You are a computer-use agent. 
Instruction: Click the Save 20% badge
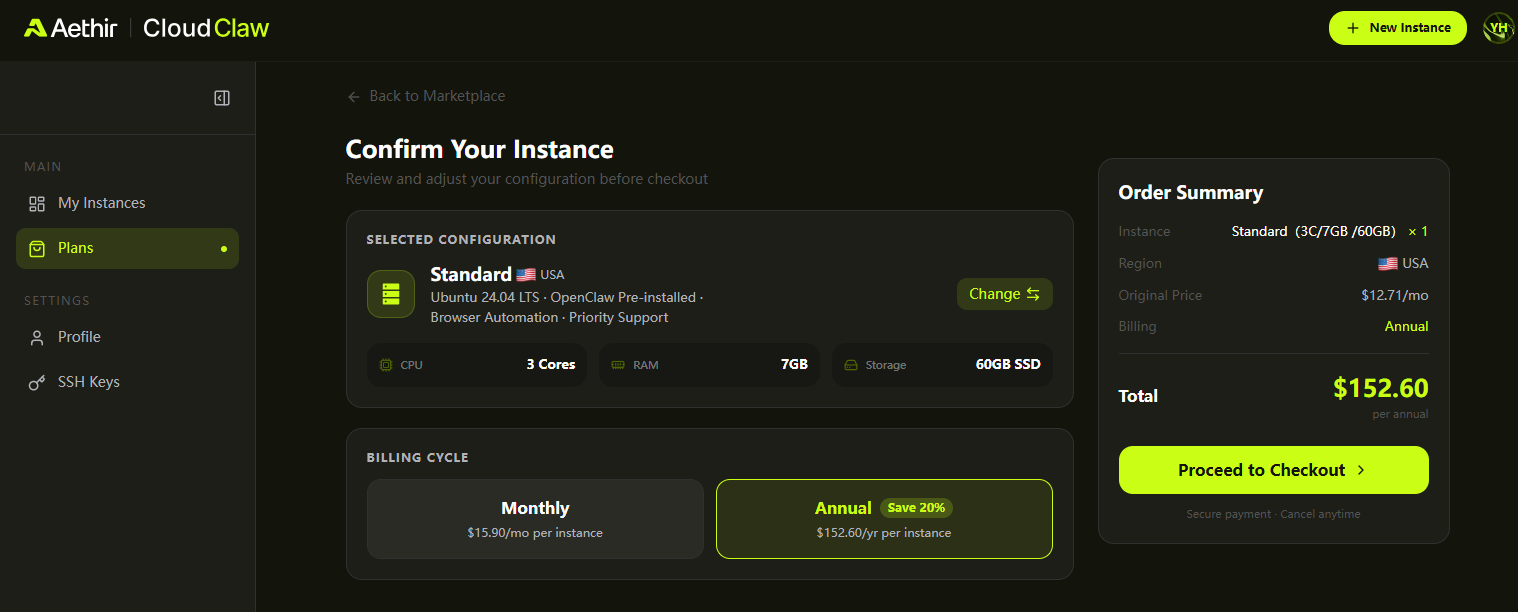pyautogui.click(x=916, y=508)
